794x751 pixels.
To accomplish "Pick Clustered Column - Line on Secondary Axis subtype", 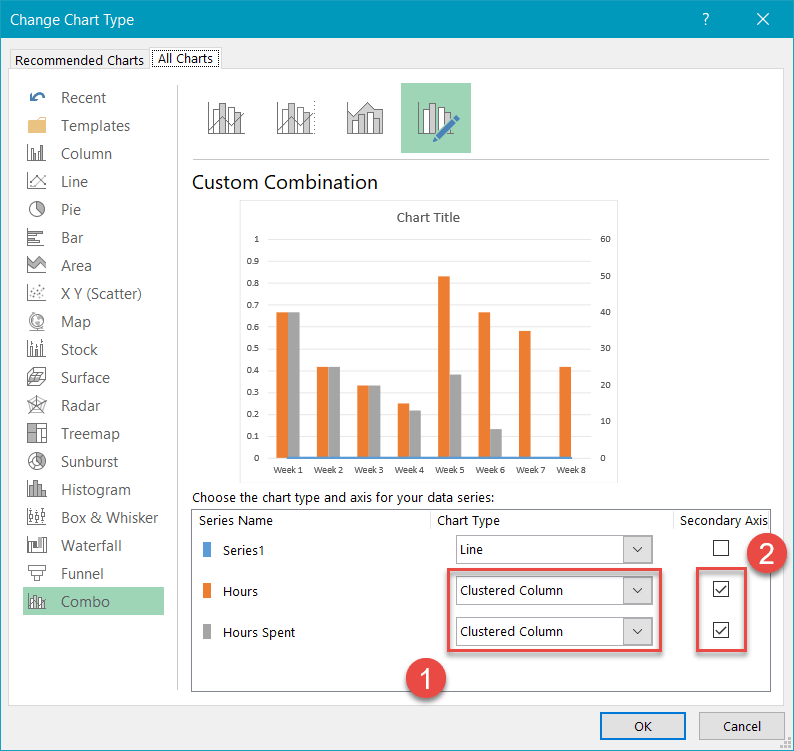I will point(296,118).
